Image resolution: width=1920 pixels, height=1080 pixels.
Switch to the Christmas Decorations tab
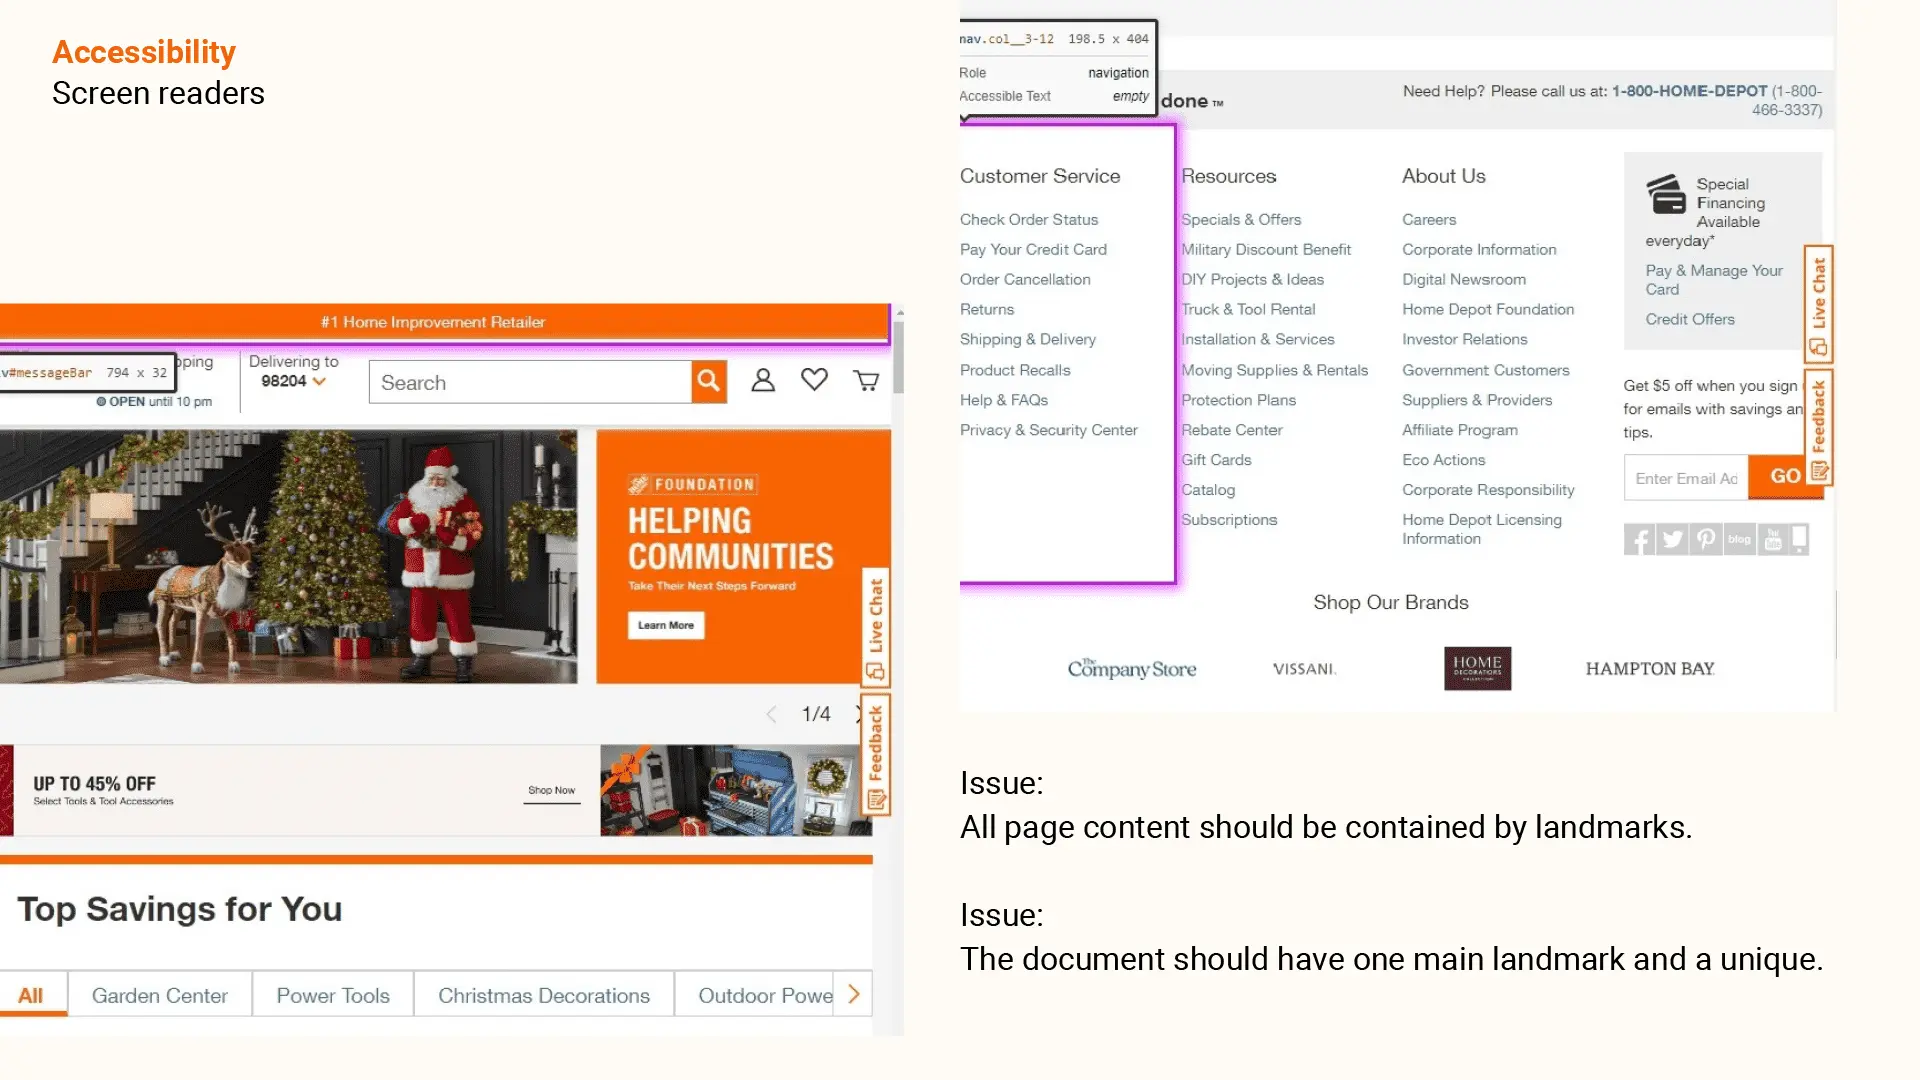544,995
